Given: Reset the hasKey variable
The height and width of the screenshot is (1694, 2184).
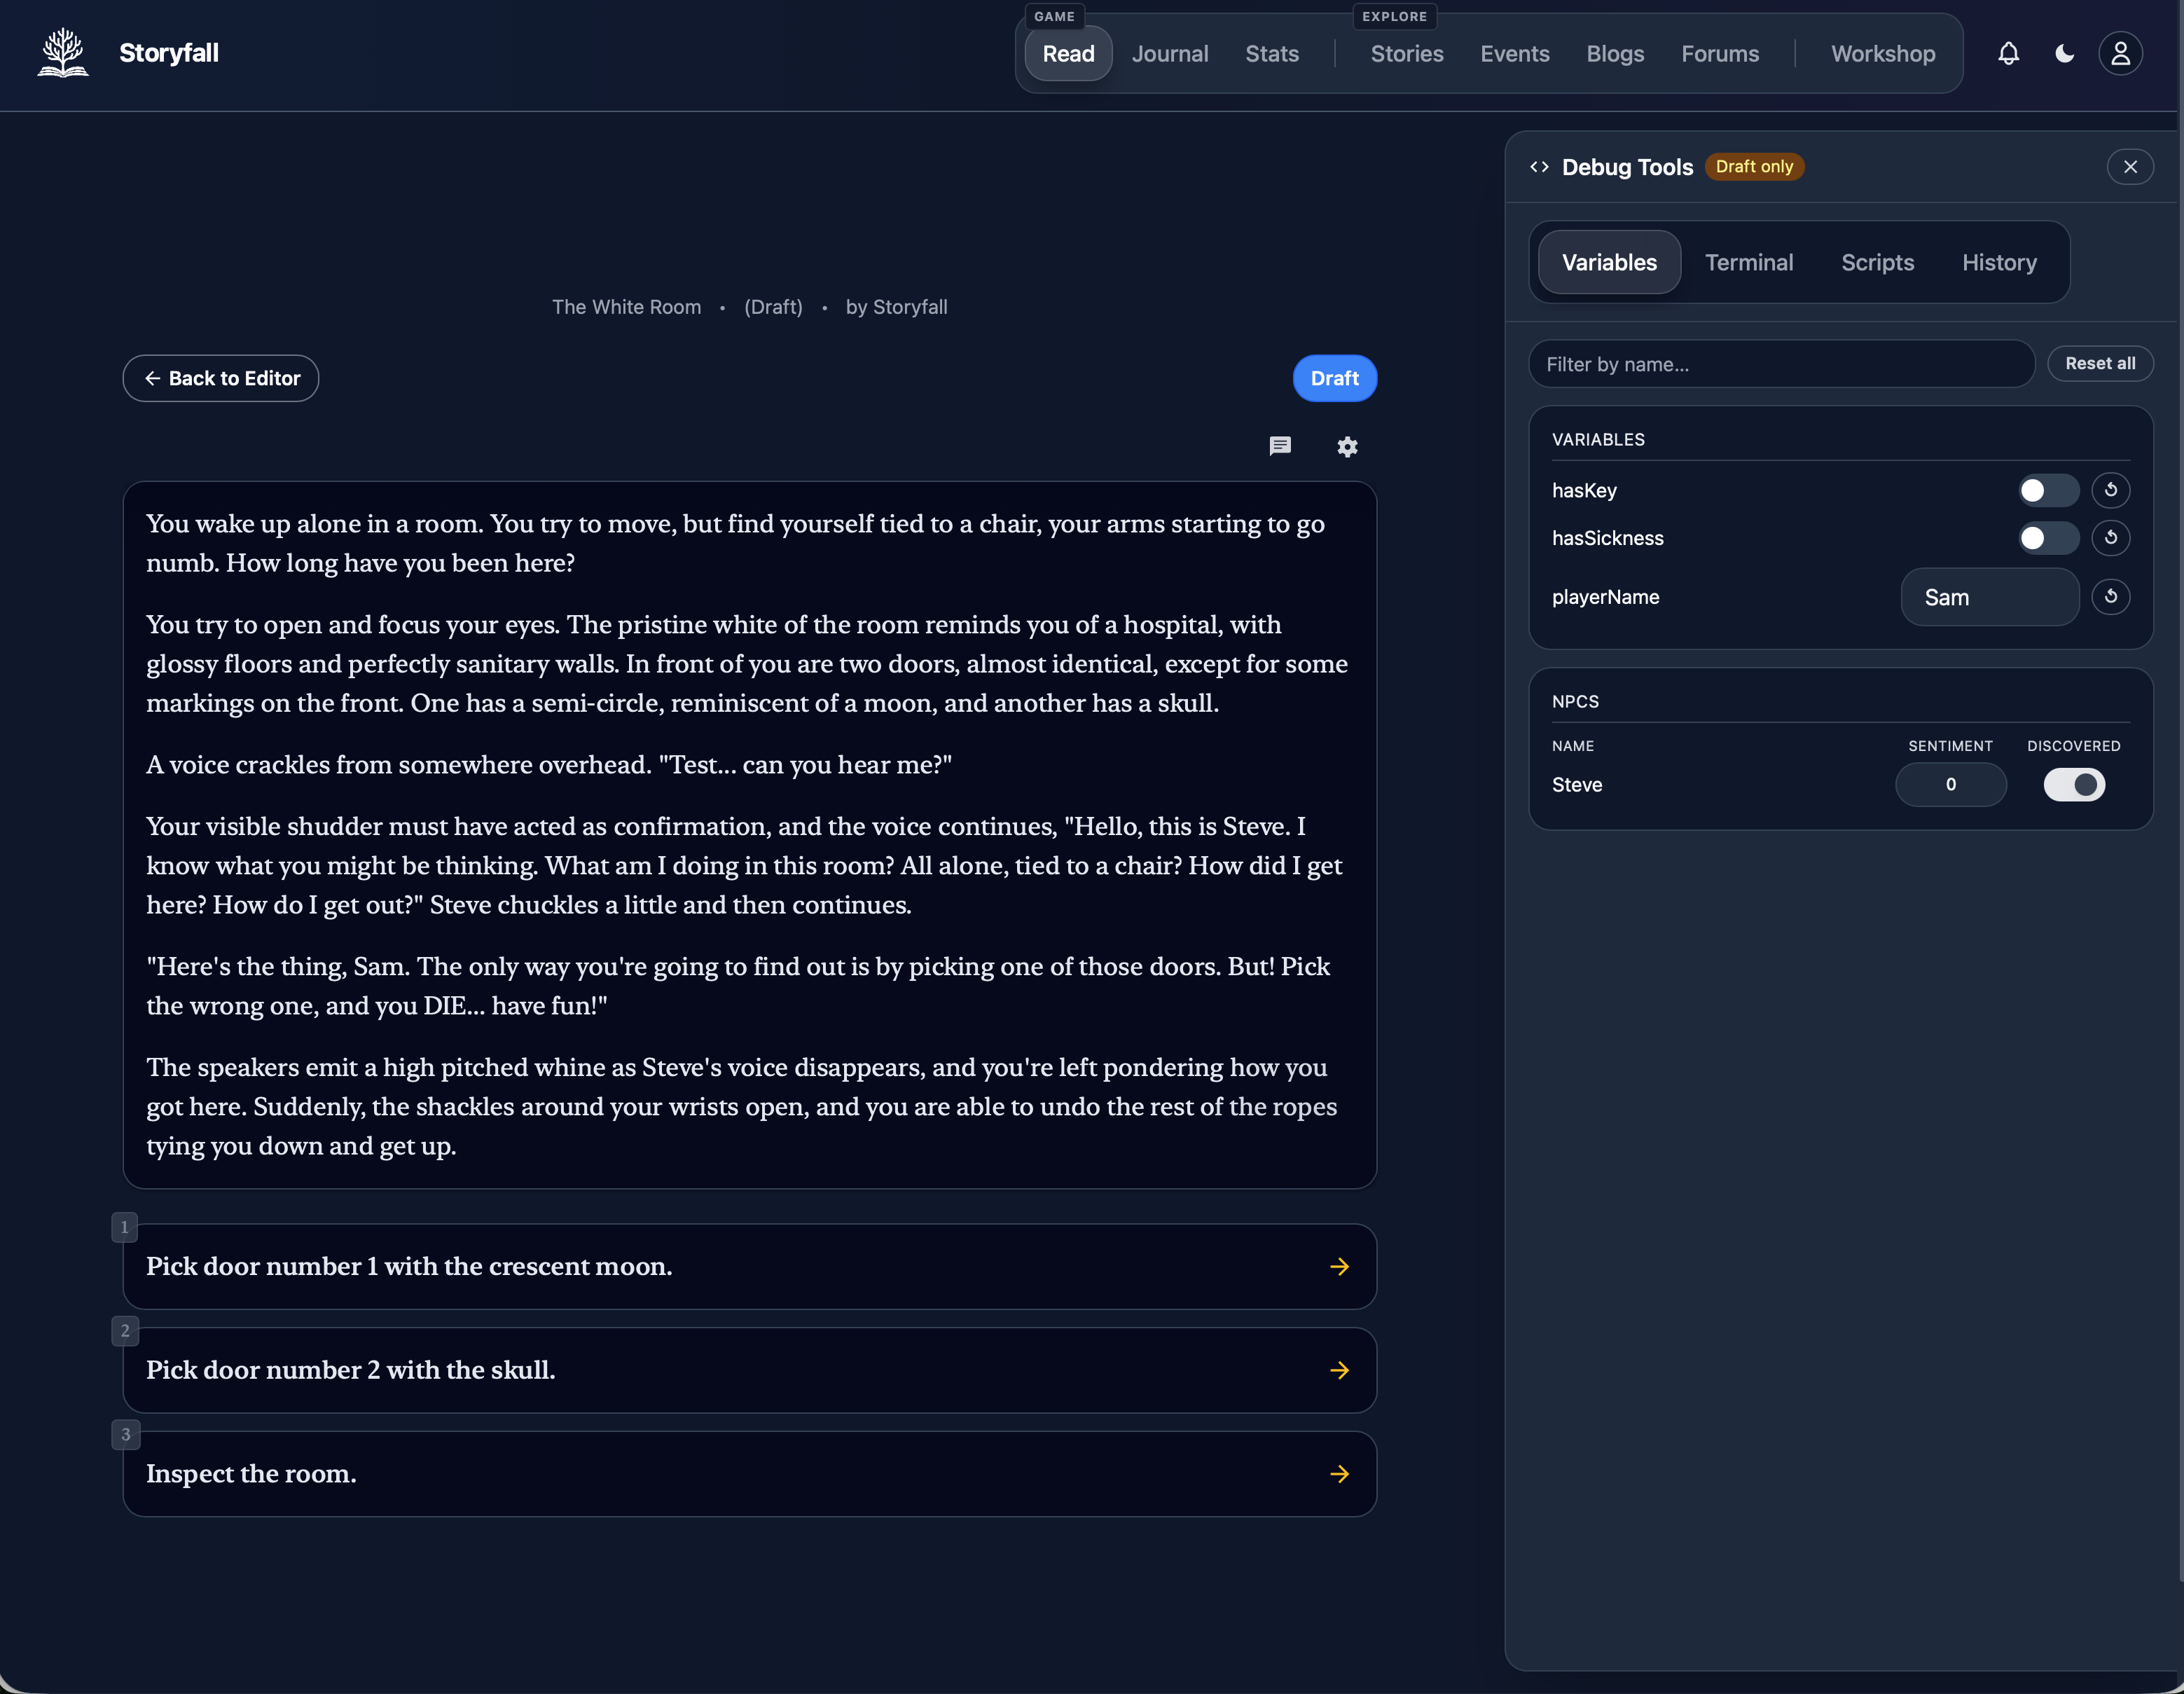Looking at the screenshot, I should [x=2111, y=490].
